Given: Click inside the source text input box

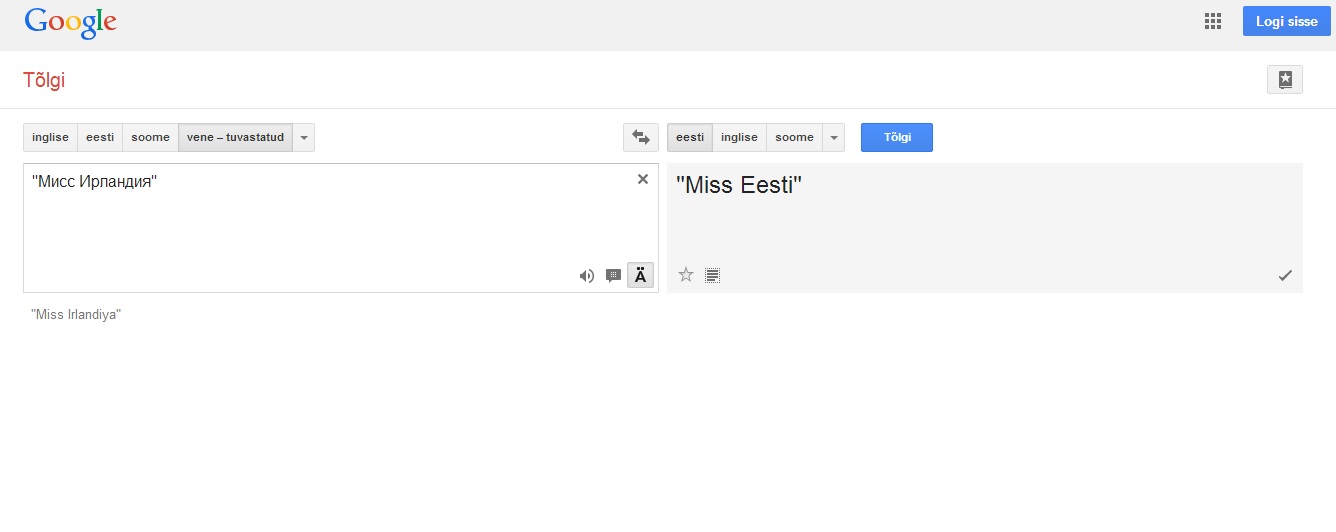Looking at the screenshot, I should tap(300, 225).
